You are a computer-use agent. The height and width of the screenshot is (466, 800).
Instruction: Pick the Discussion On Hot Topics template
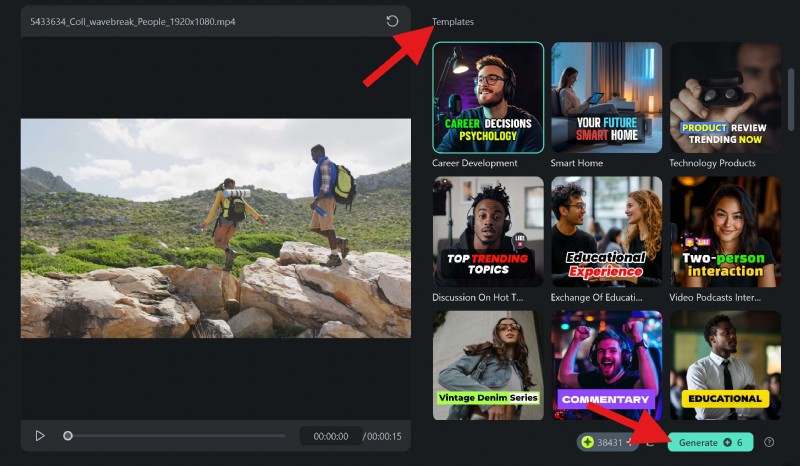pos(488,232)
